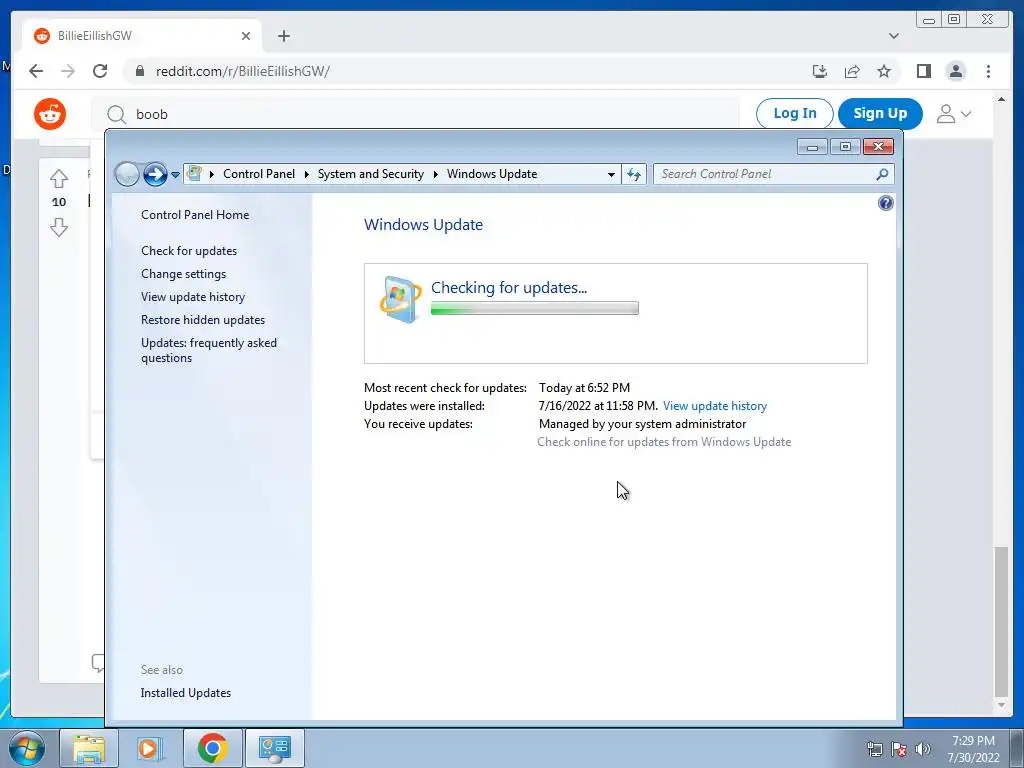Click the Chrome address bar URL
Screen dimensions: 1024x768
click(x=242, y=71)
